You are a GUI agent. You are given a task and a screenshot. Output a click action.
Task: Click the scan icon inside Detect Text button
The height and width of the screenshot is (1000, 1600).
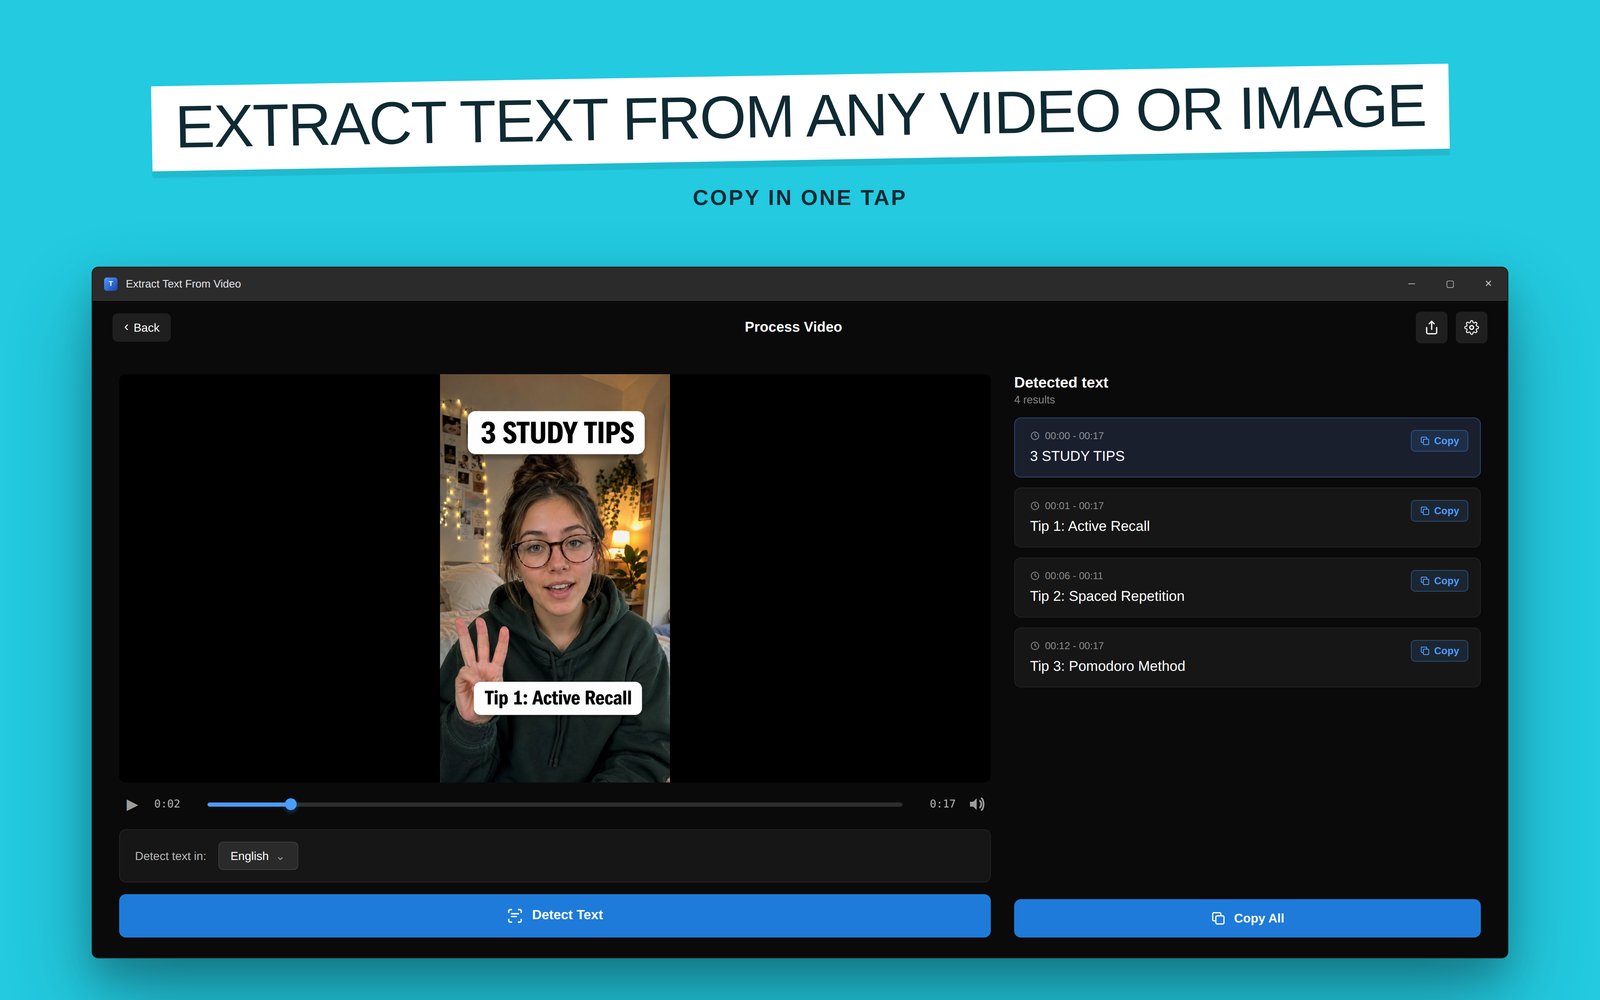click(x=515, y=916)
